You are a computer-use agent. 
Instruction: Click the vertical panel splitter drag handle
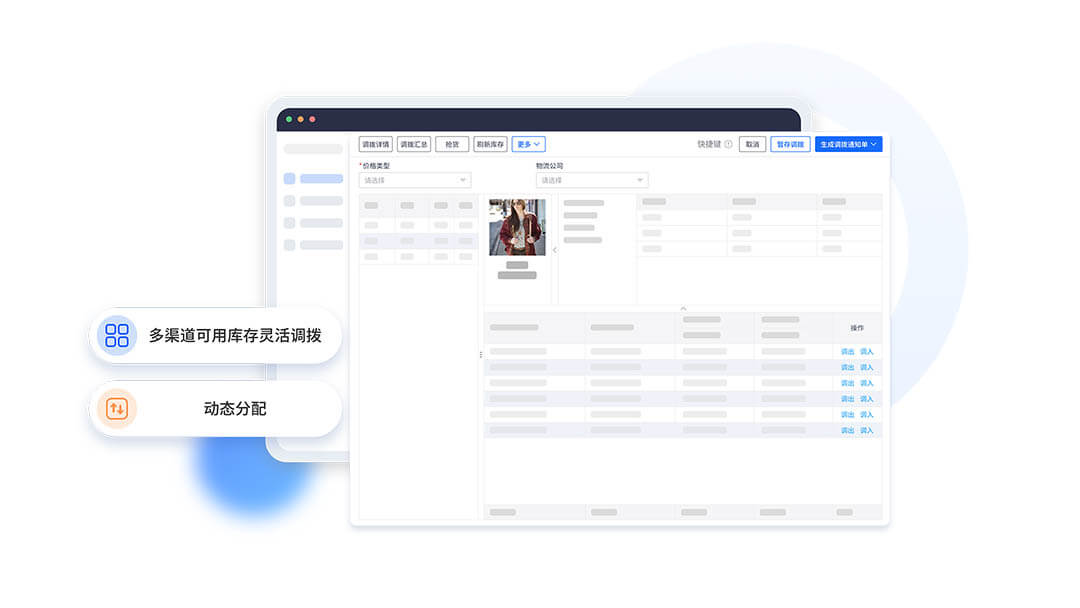[x=481, y=354]
